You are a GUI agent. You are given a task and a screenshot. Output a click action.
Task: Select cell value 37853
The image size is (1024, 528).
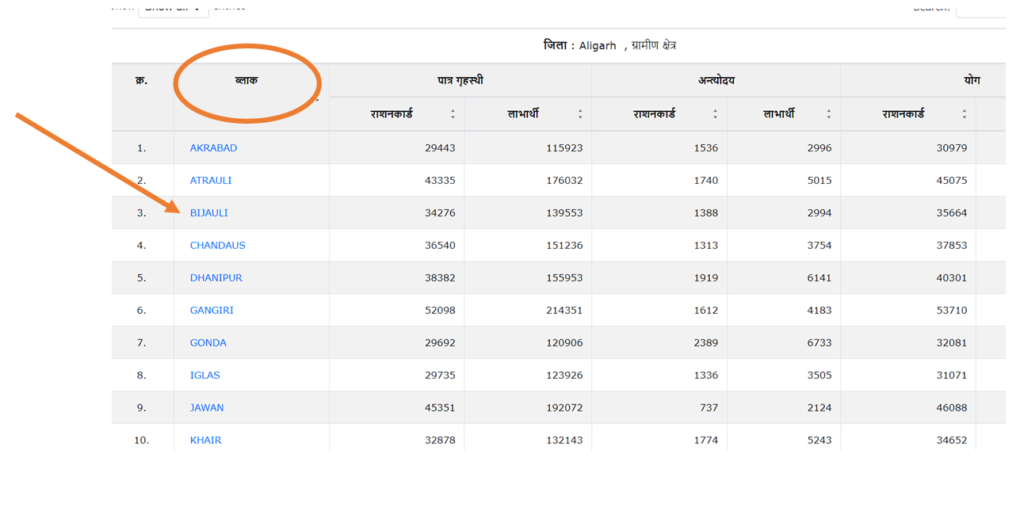(952, 246)
